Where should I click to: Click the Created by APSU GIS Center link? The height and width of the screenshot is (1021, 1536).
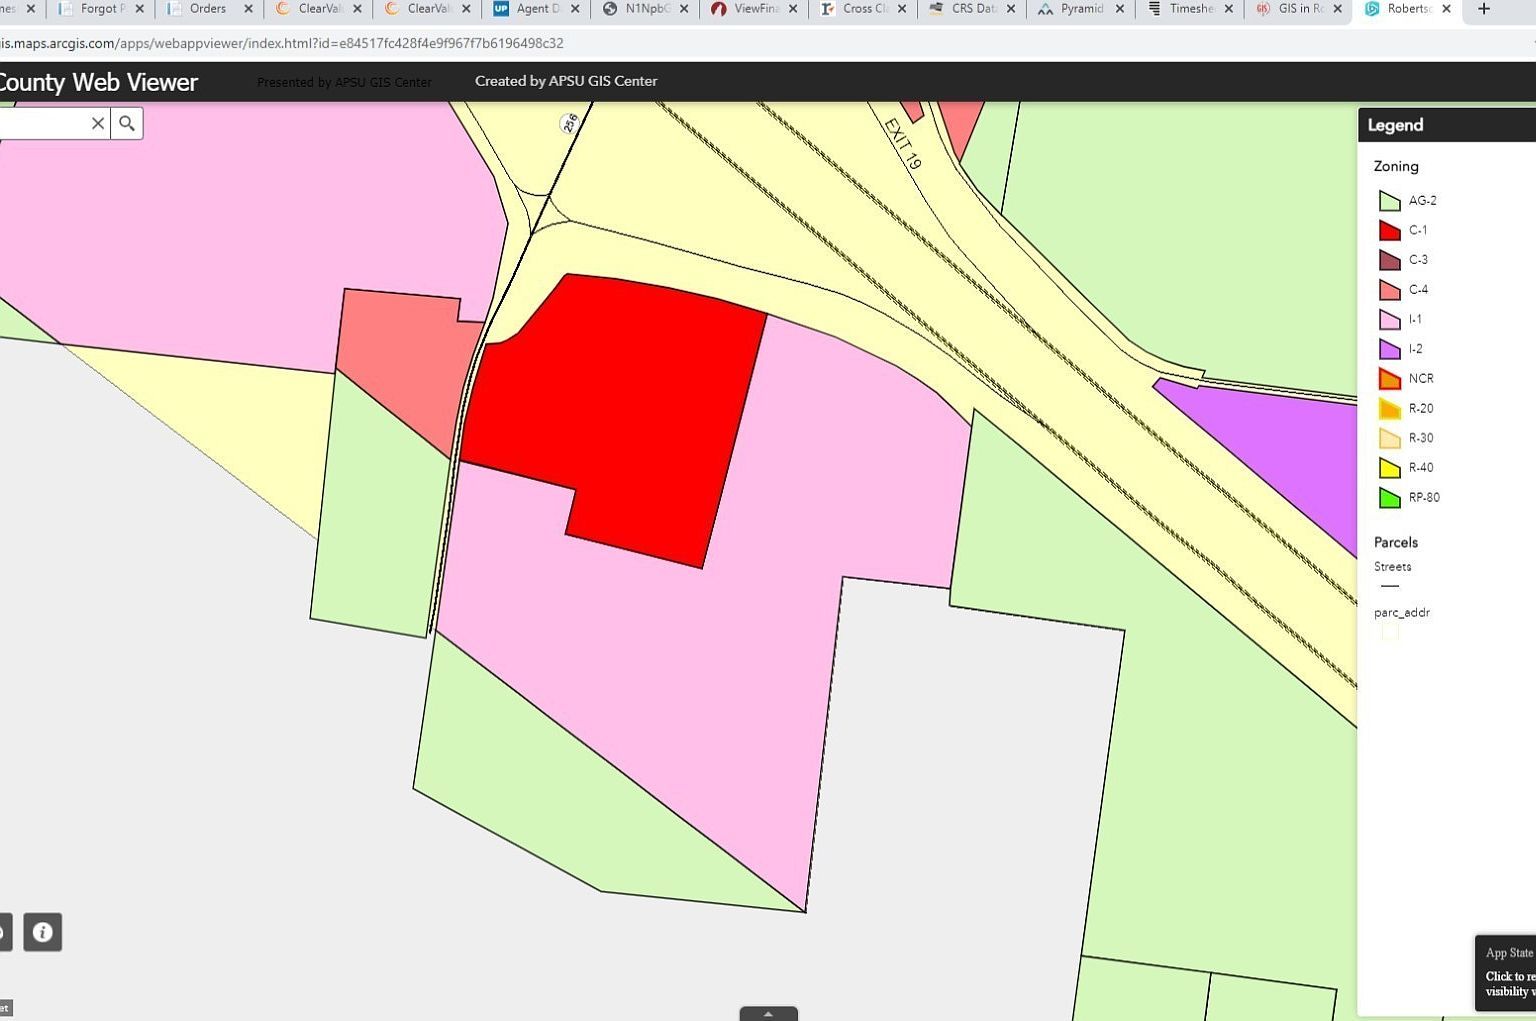pos(566,80)
